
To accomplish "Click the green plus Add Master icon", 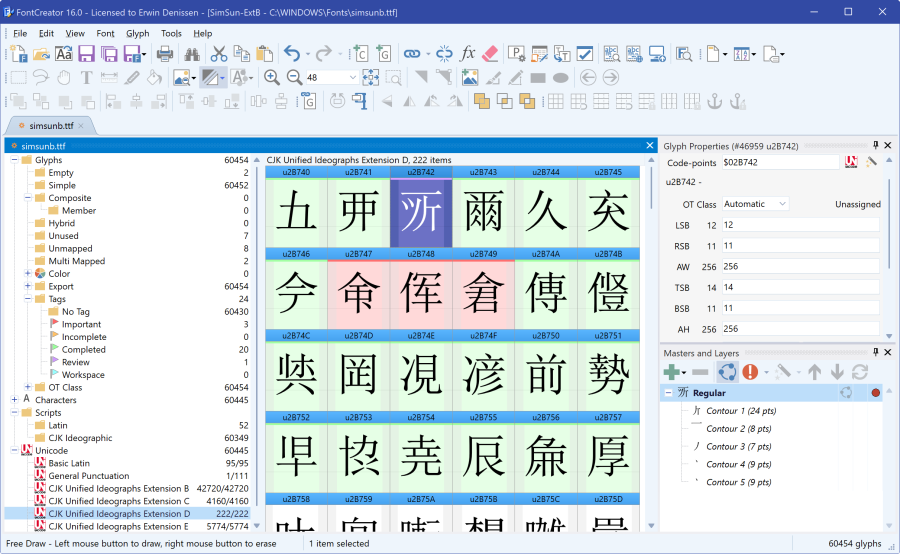I will (672, 372).
